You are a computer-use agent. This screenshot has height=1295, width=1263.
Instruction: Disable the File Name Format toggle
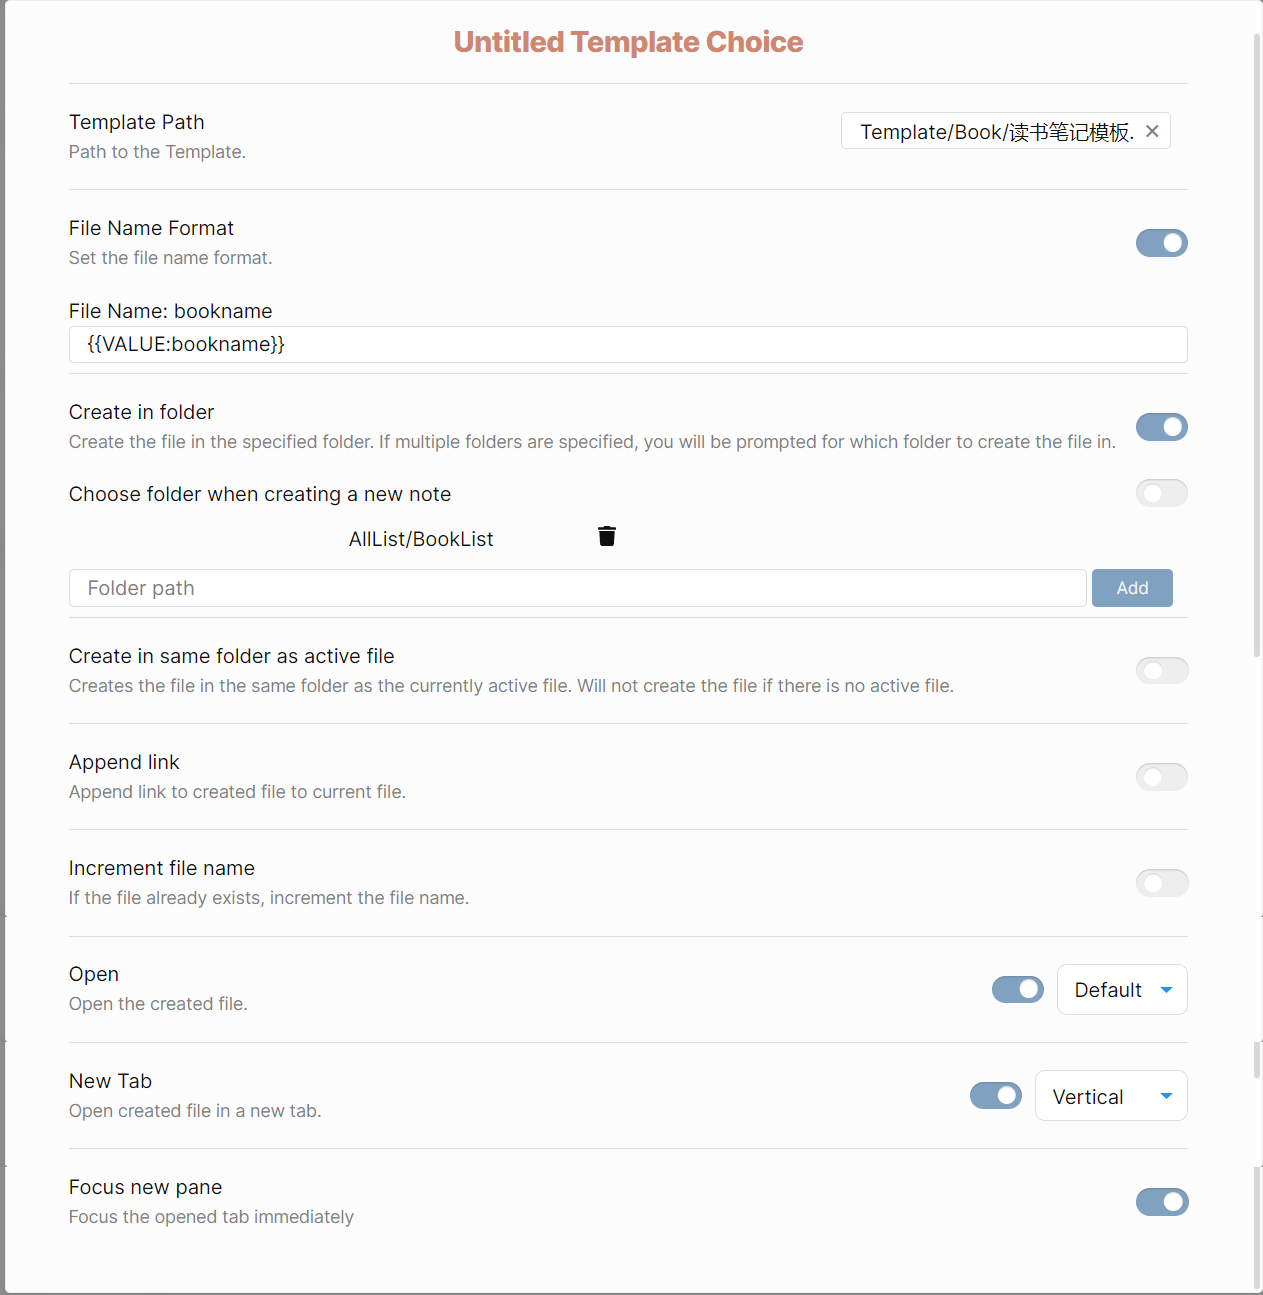[x=1161, y=243]
